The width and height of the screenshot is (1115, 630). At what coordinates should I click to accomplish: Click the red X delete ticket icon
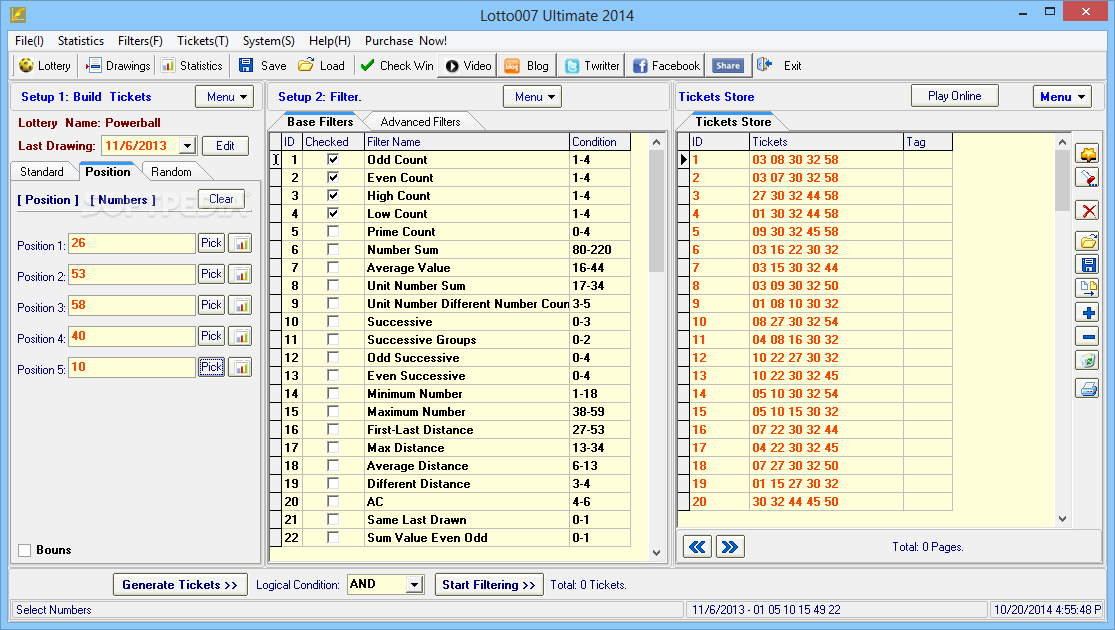(1088, 210)
